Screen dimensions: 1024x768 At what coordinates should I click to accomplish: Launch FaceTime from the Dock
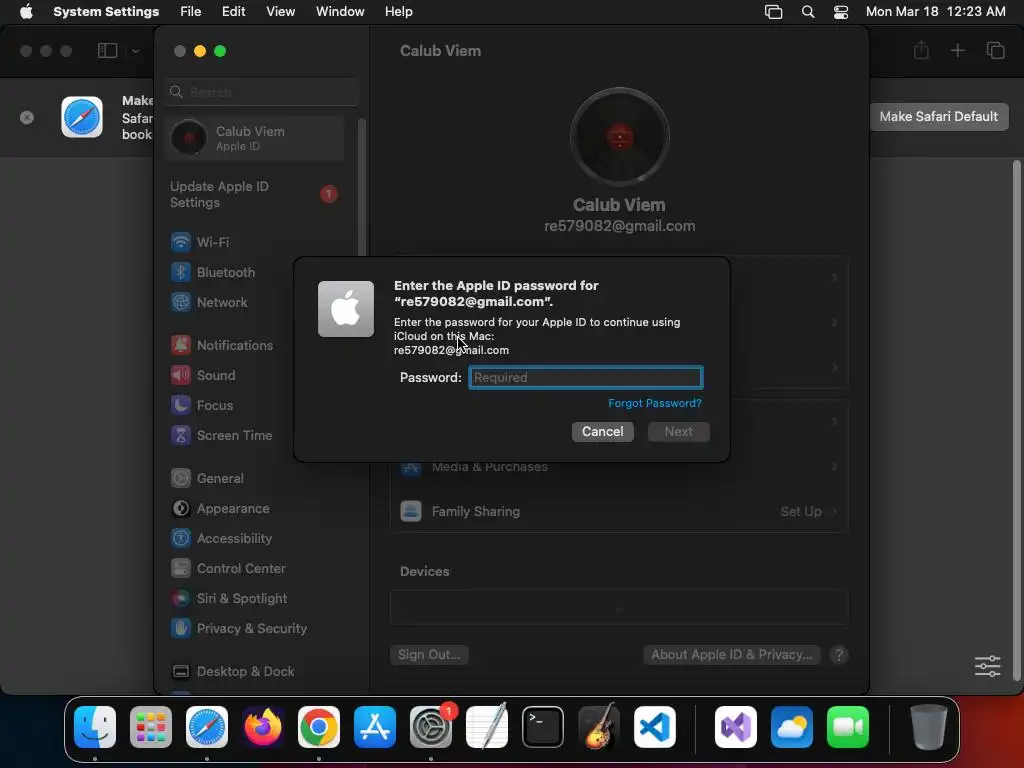point(848,727)
